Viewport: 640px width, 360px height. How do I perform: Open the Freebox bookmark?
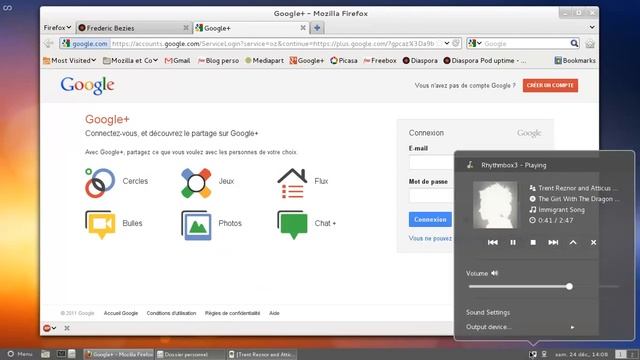(380, 60)
